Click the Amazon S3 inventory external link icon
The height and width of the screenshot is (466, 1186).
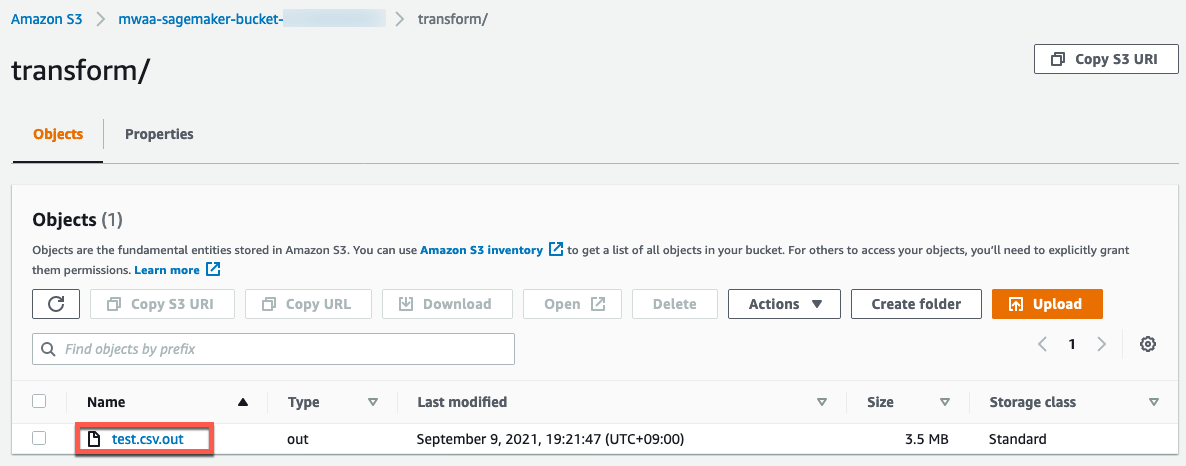pyautogui.click(x=556, y=250)
